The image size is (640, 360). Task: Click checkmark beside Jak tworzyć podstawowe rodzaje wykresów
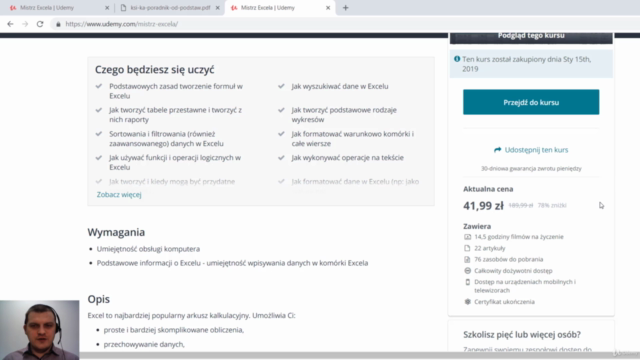(x=281, y=110)
